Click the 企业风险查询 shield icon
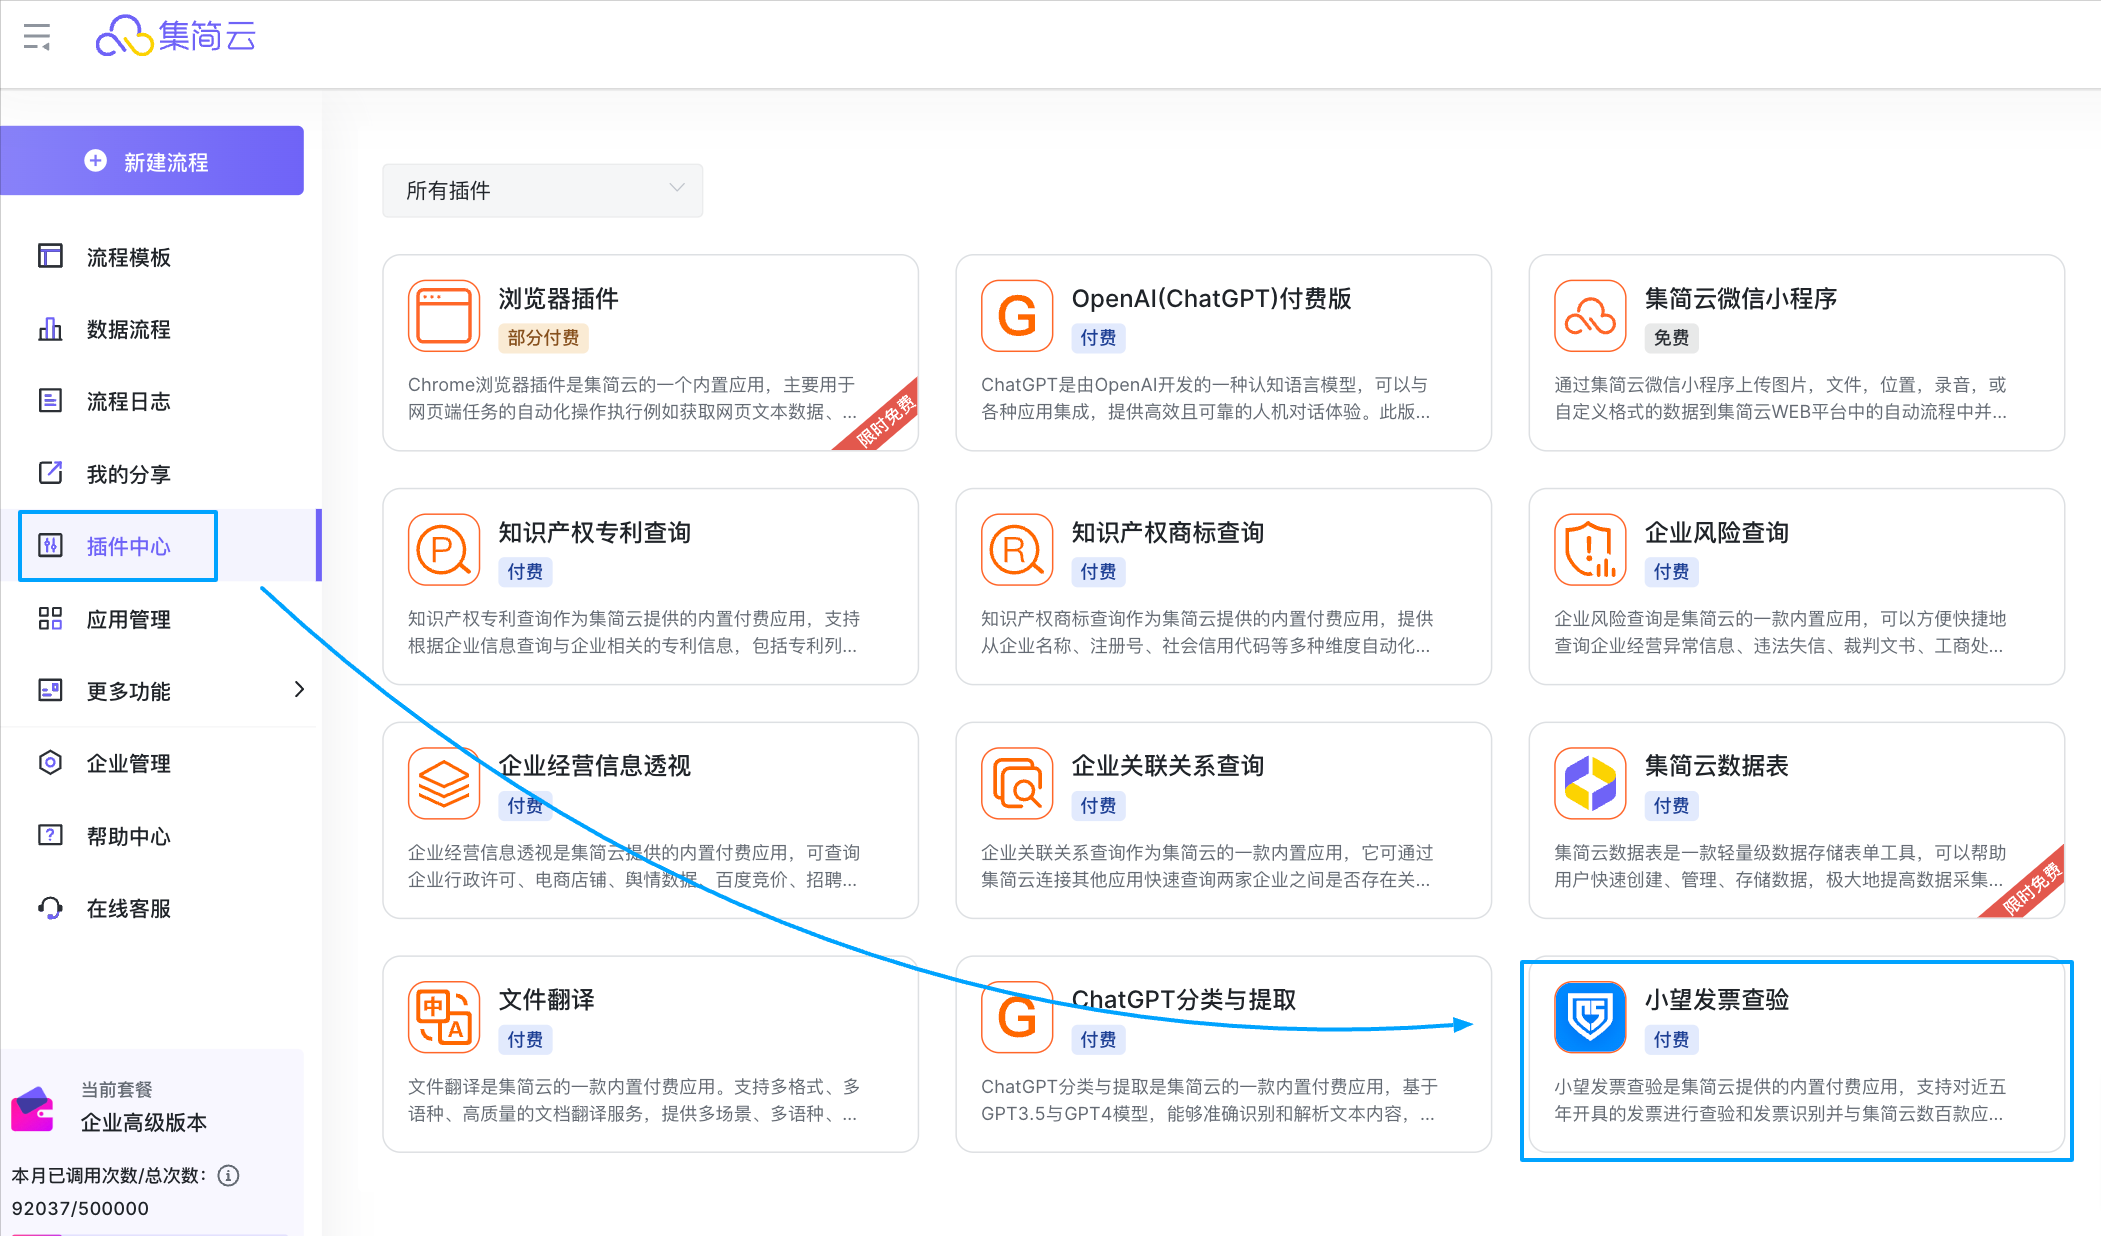 (x=1590, y=550)
